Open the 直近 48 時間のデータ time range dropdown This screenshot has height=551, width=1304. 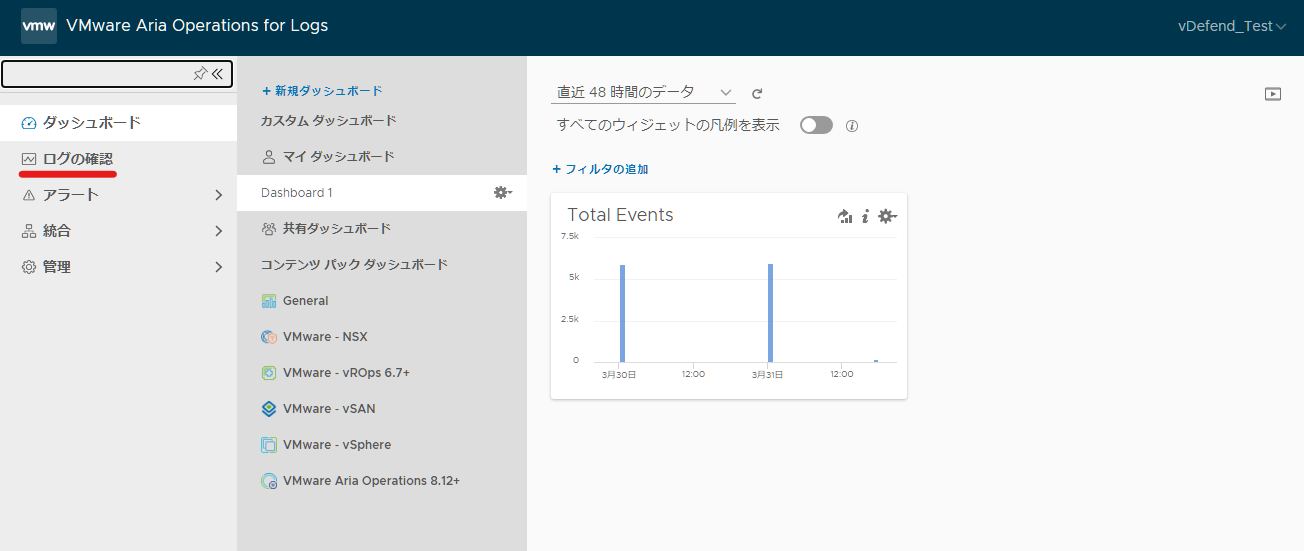643,92
